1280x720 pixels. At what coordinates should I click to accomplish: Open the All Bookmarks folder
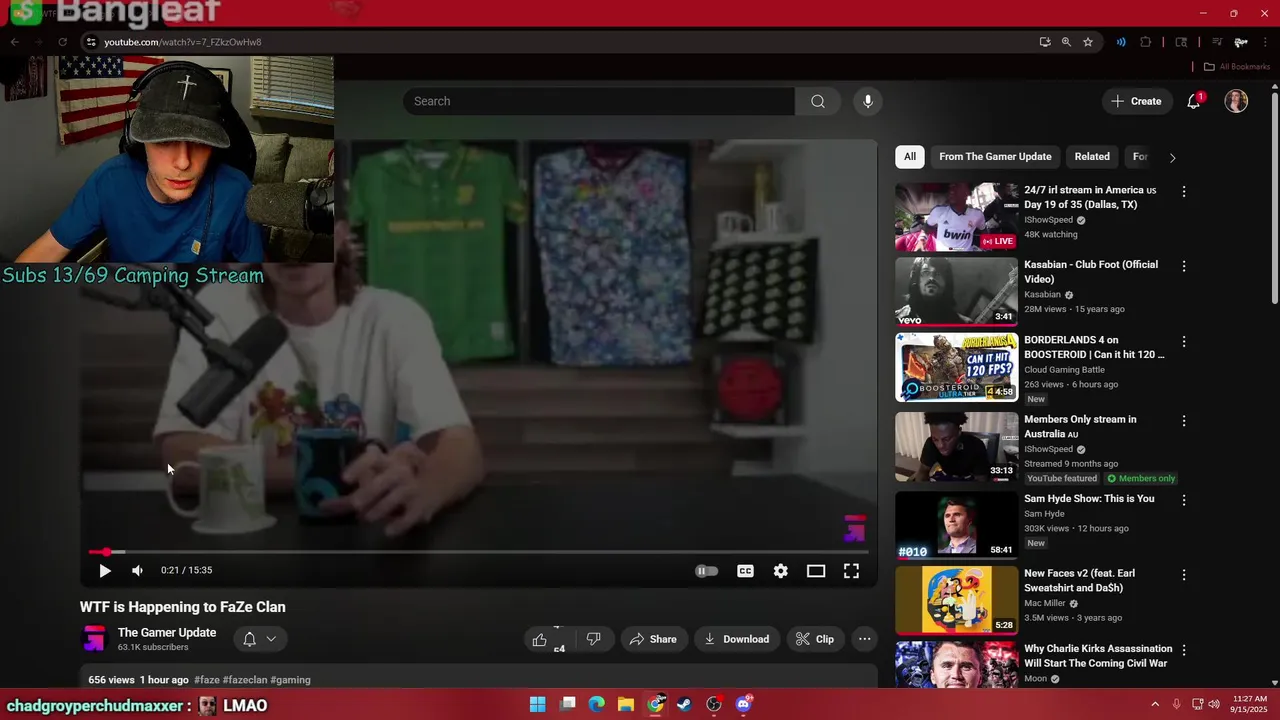[1237, 67]
